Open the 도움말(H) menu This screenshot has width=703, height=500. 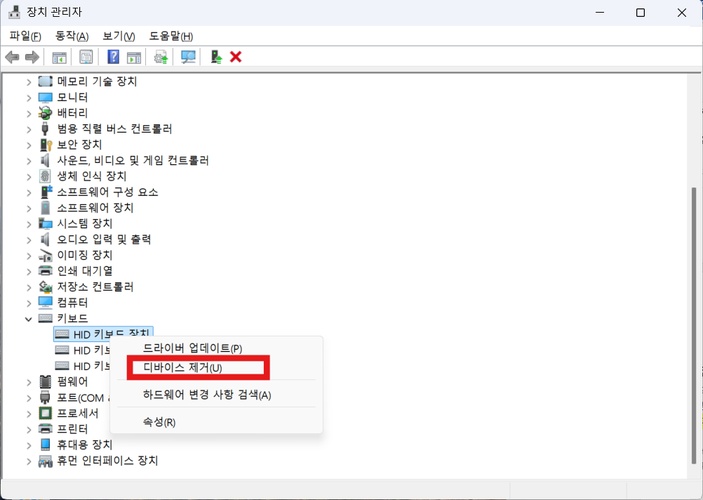click(x=171, y=36)
